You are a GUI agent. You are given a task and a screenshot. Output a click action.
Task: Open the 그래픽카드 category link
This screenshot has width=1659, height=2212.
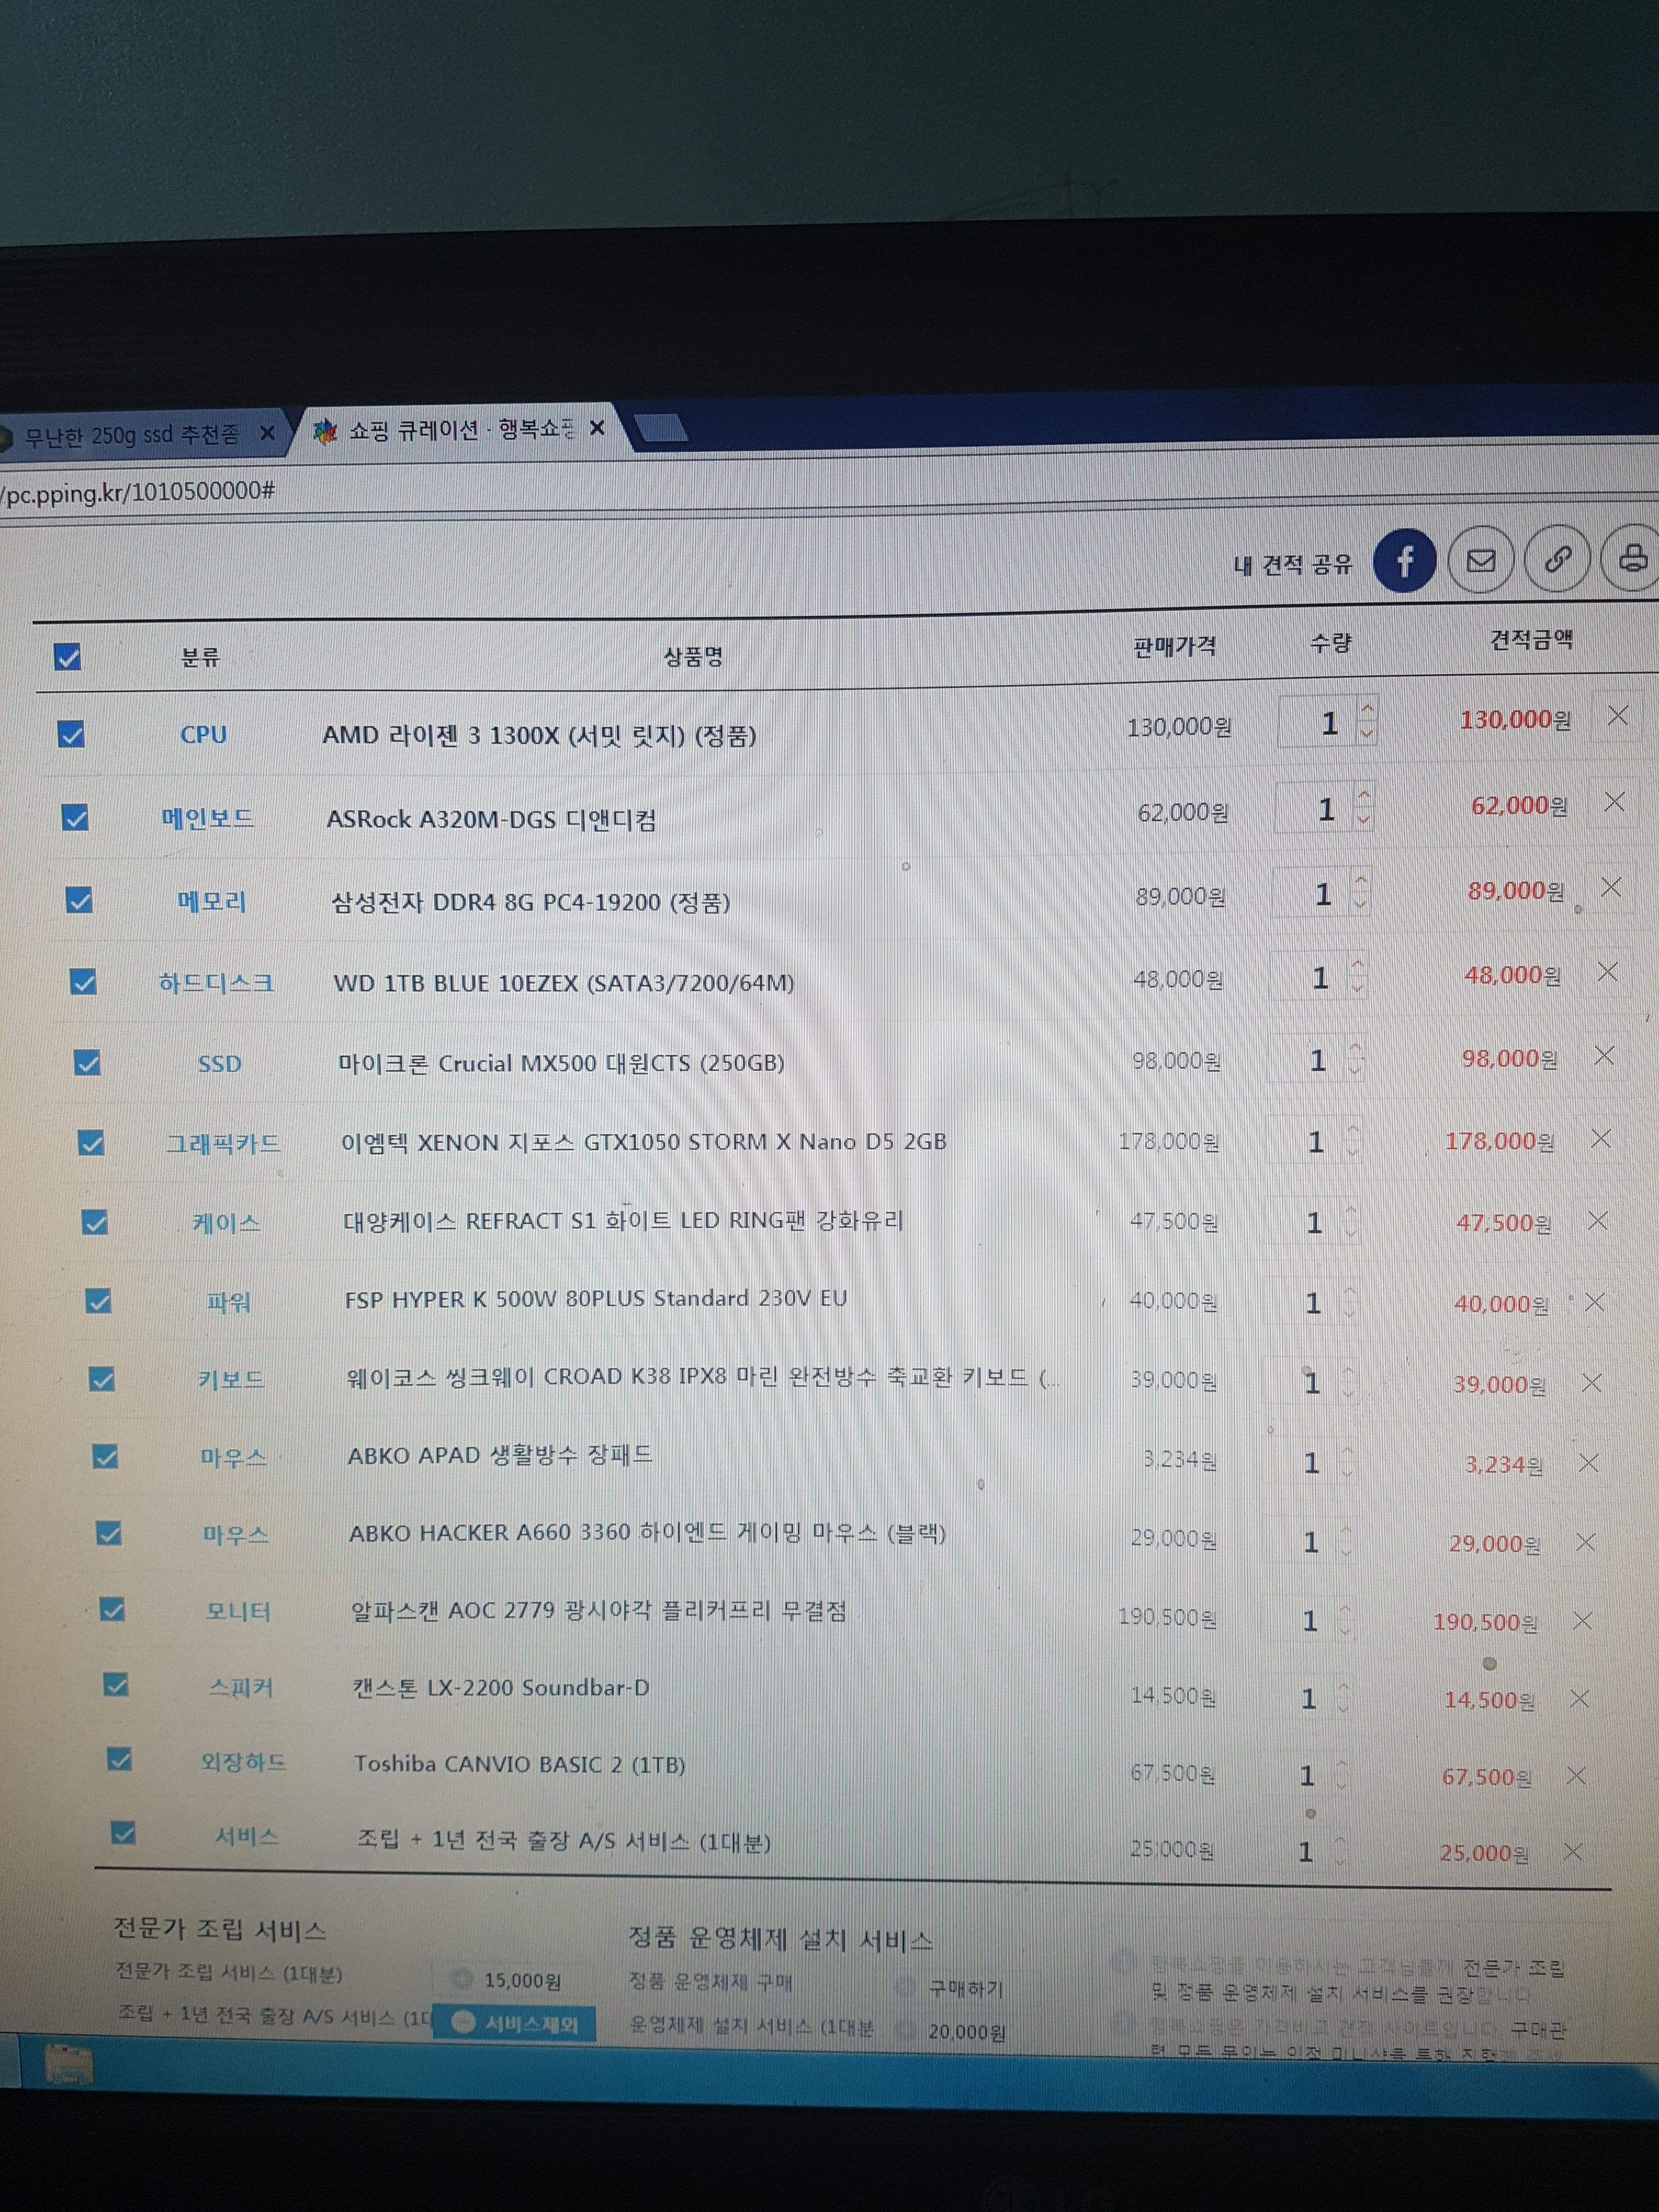223,1142
